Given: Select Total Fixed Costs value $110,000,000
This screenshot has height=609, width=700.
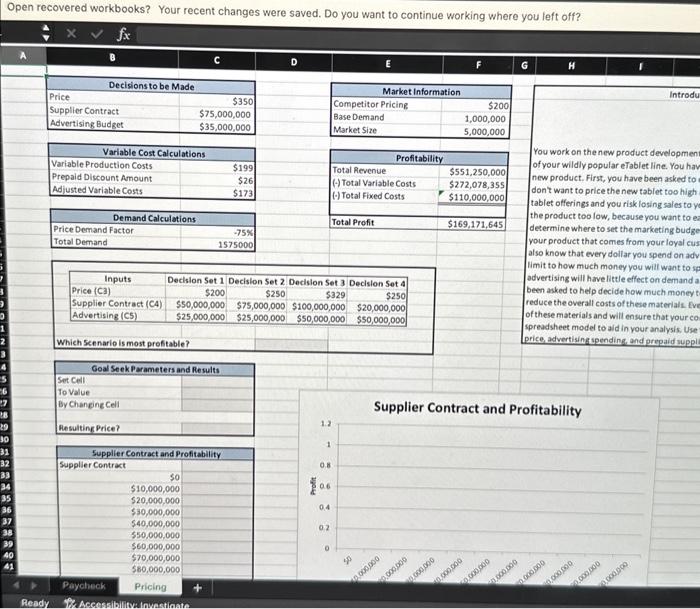Looking at the screenshot, I should coord(473,197).
